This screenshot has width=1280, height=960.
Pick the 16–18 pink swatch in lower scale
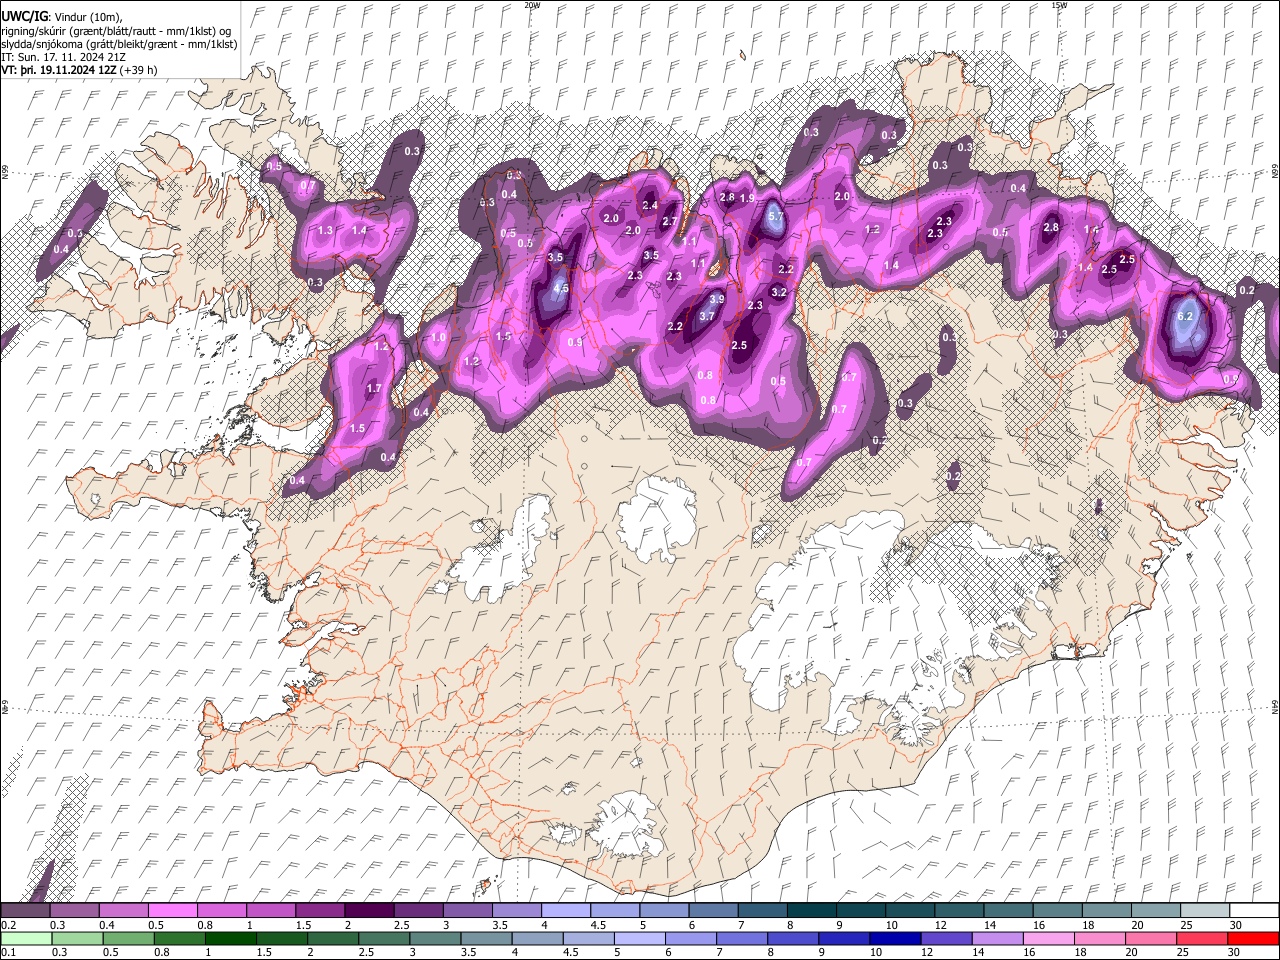pyautogui.click(x=1049, y=938)
